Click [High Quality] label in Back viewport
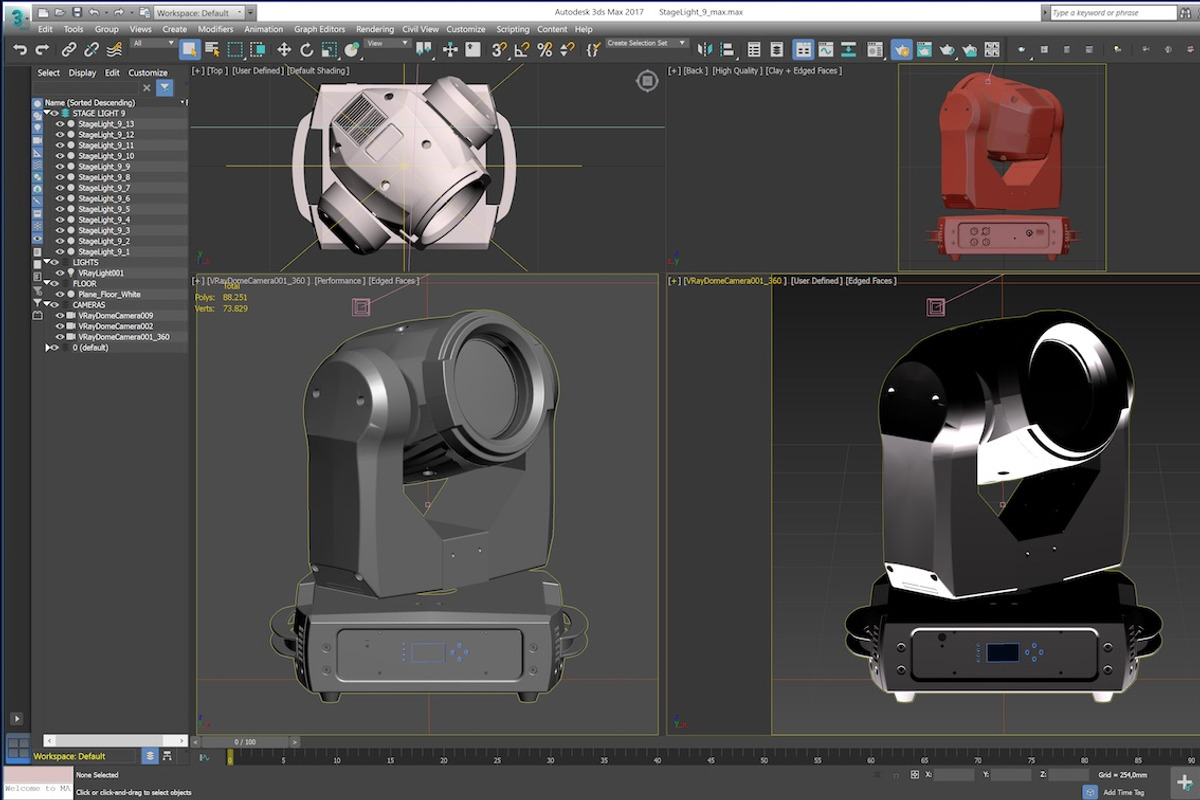 736,71
